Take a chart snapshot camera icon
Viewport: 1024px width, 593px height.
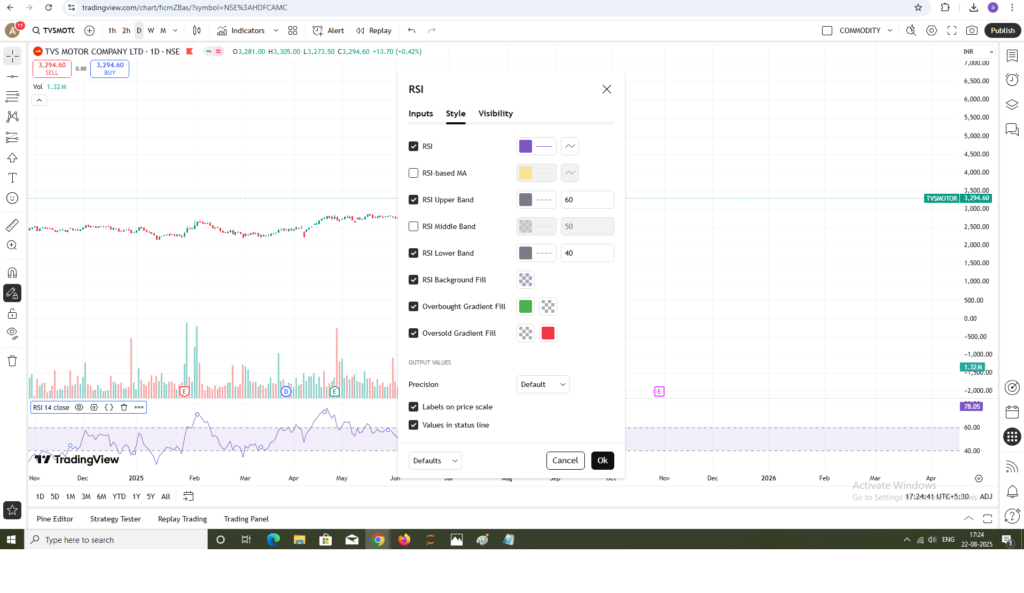click(x=972, y=31)
